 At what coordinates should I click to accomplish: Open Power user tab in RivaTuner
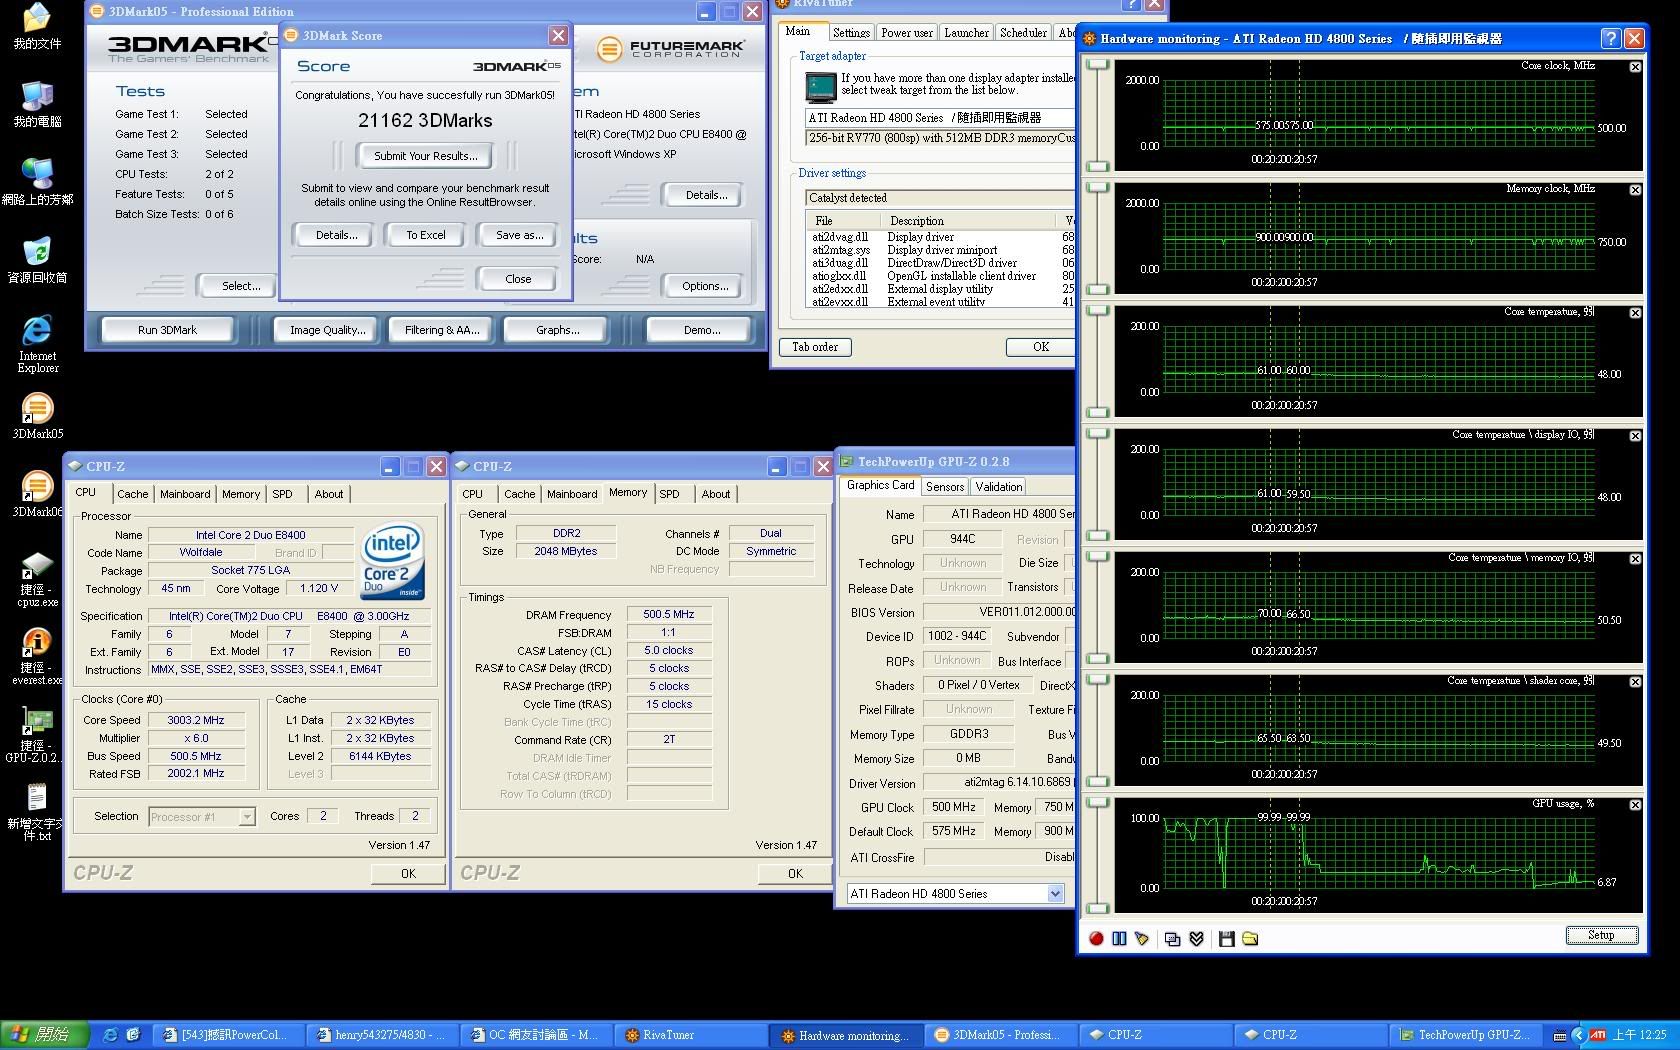pyautogui.click(x=907, y=33)
